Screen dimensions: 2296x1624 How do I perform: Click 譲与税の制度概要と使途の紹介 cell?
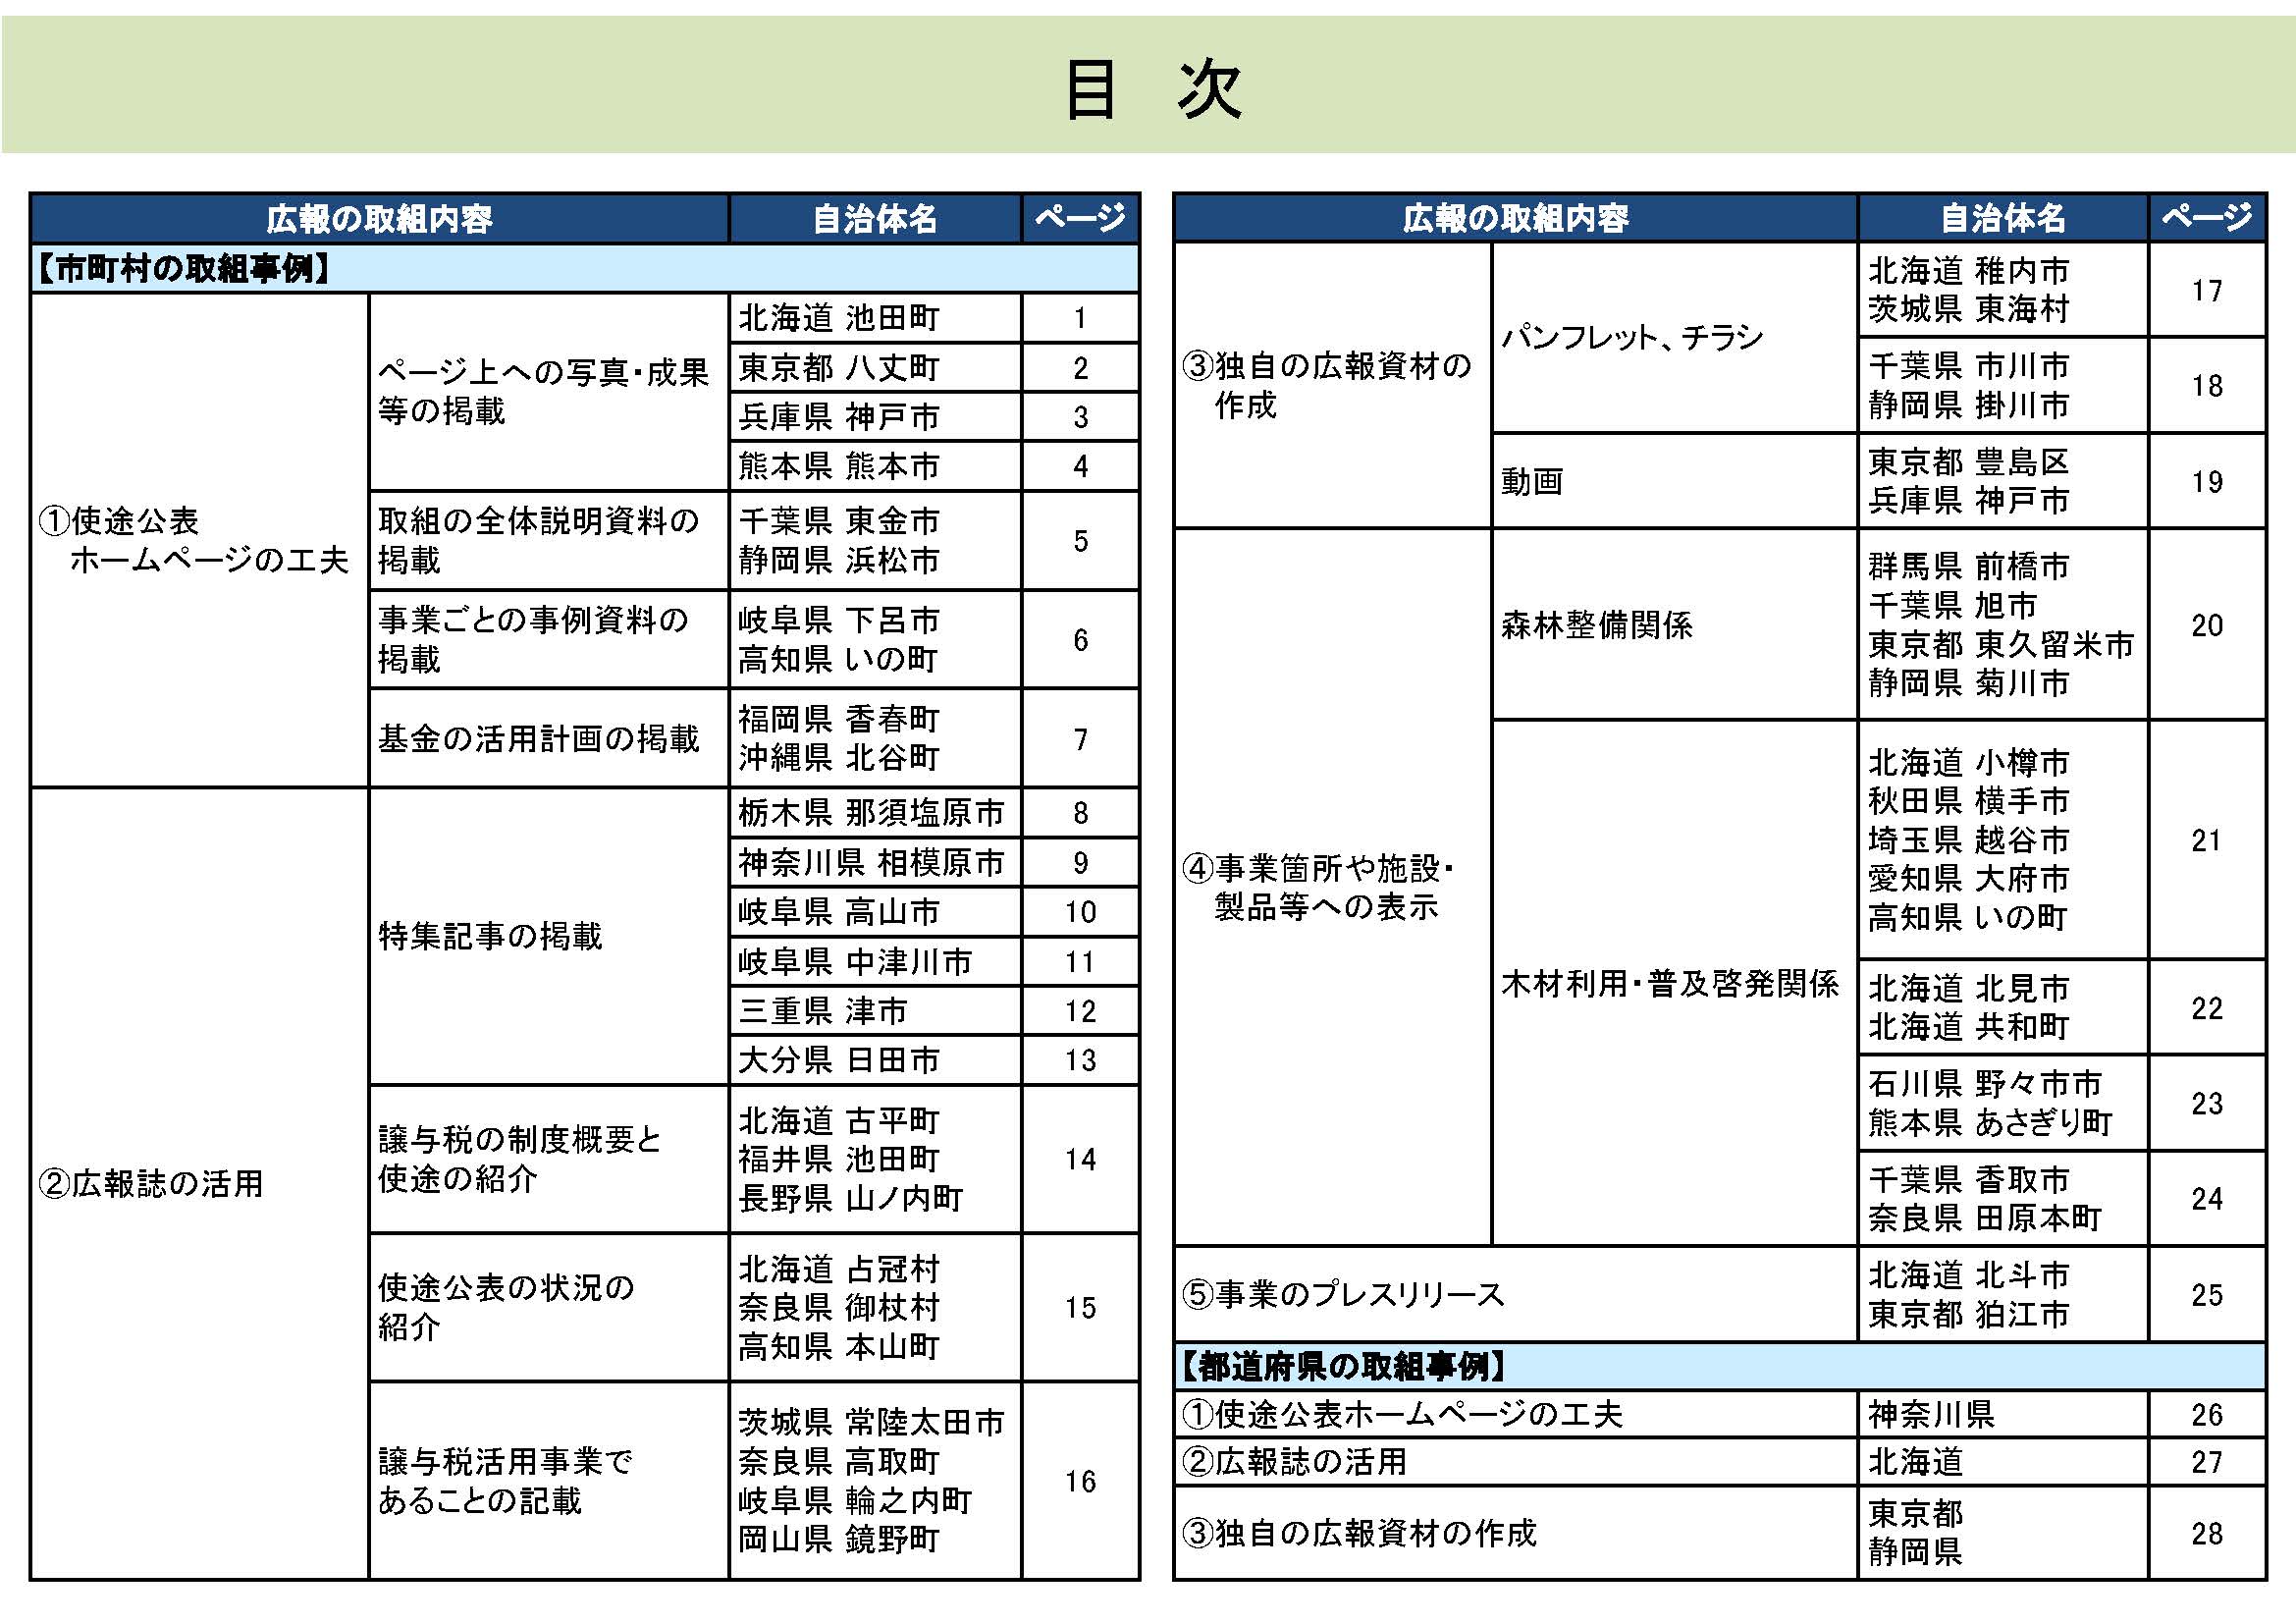click(549, 1159)
